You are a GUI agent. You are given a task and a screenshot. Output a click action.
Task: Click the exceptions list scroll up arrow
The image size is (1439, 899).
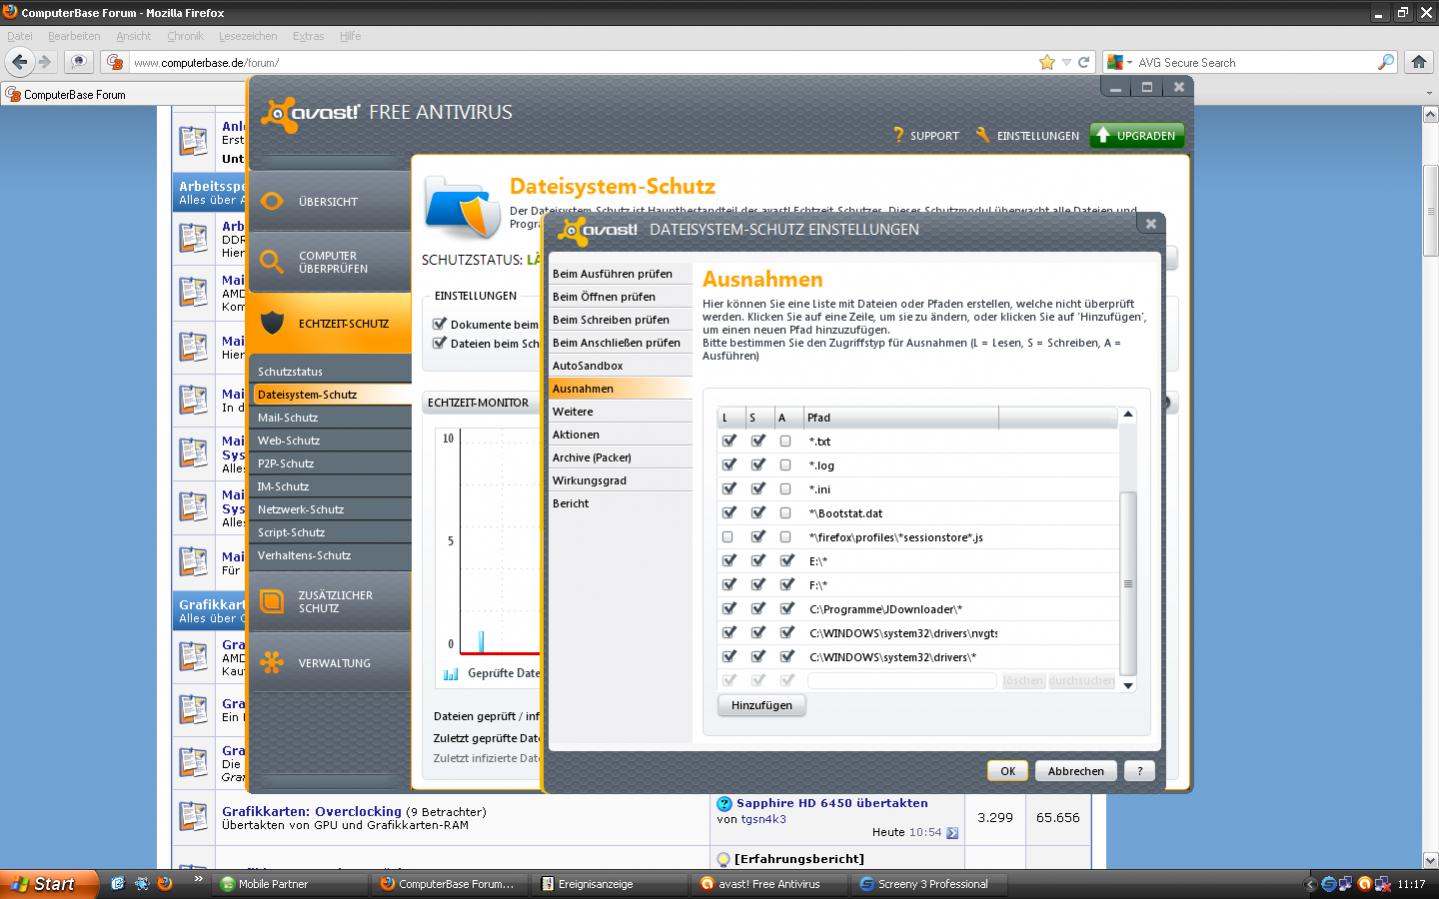tap(1128, 414)
